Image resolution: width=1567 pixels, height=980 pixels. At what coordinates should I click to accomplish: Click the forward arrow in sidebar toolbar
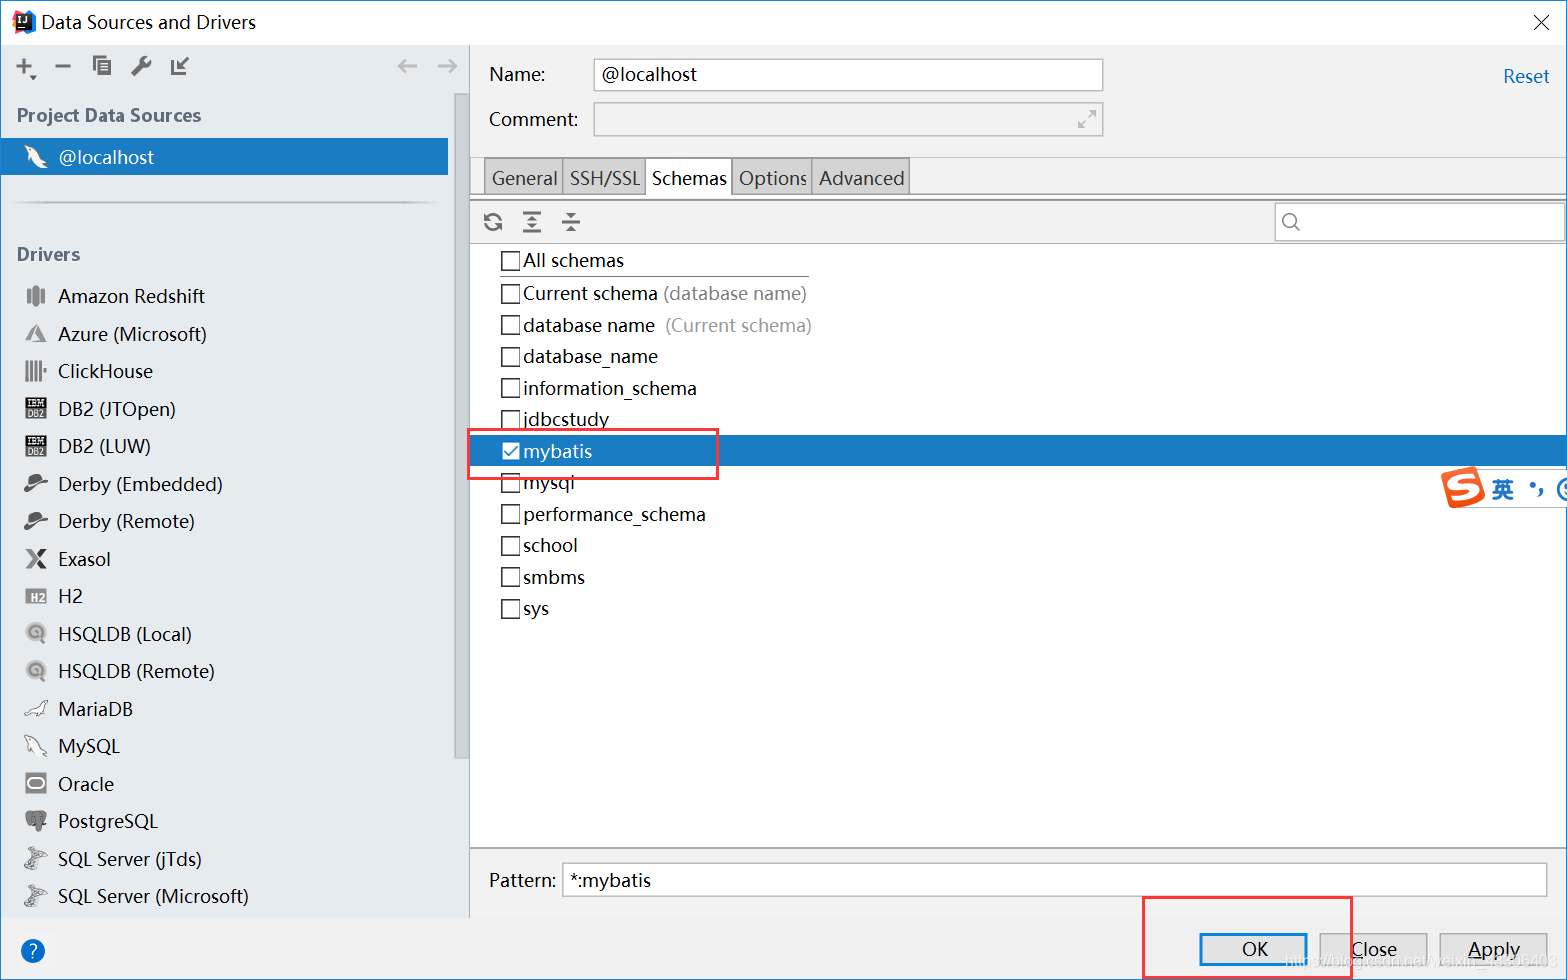[447, 66]
